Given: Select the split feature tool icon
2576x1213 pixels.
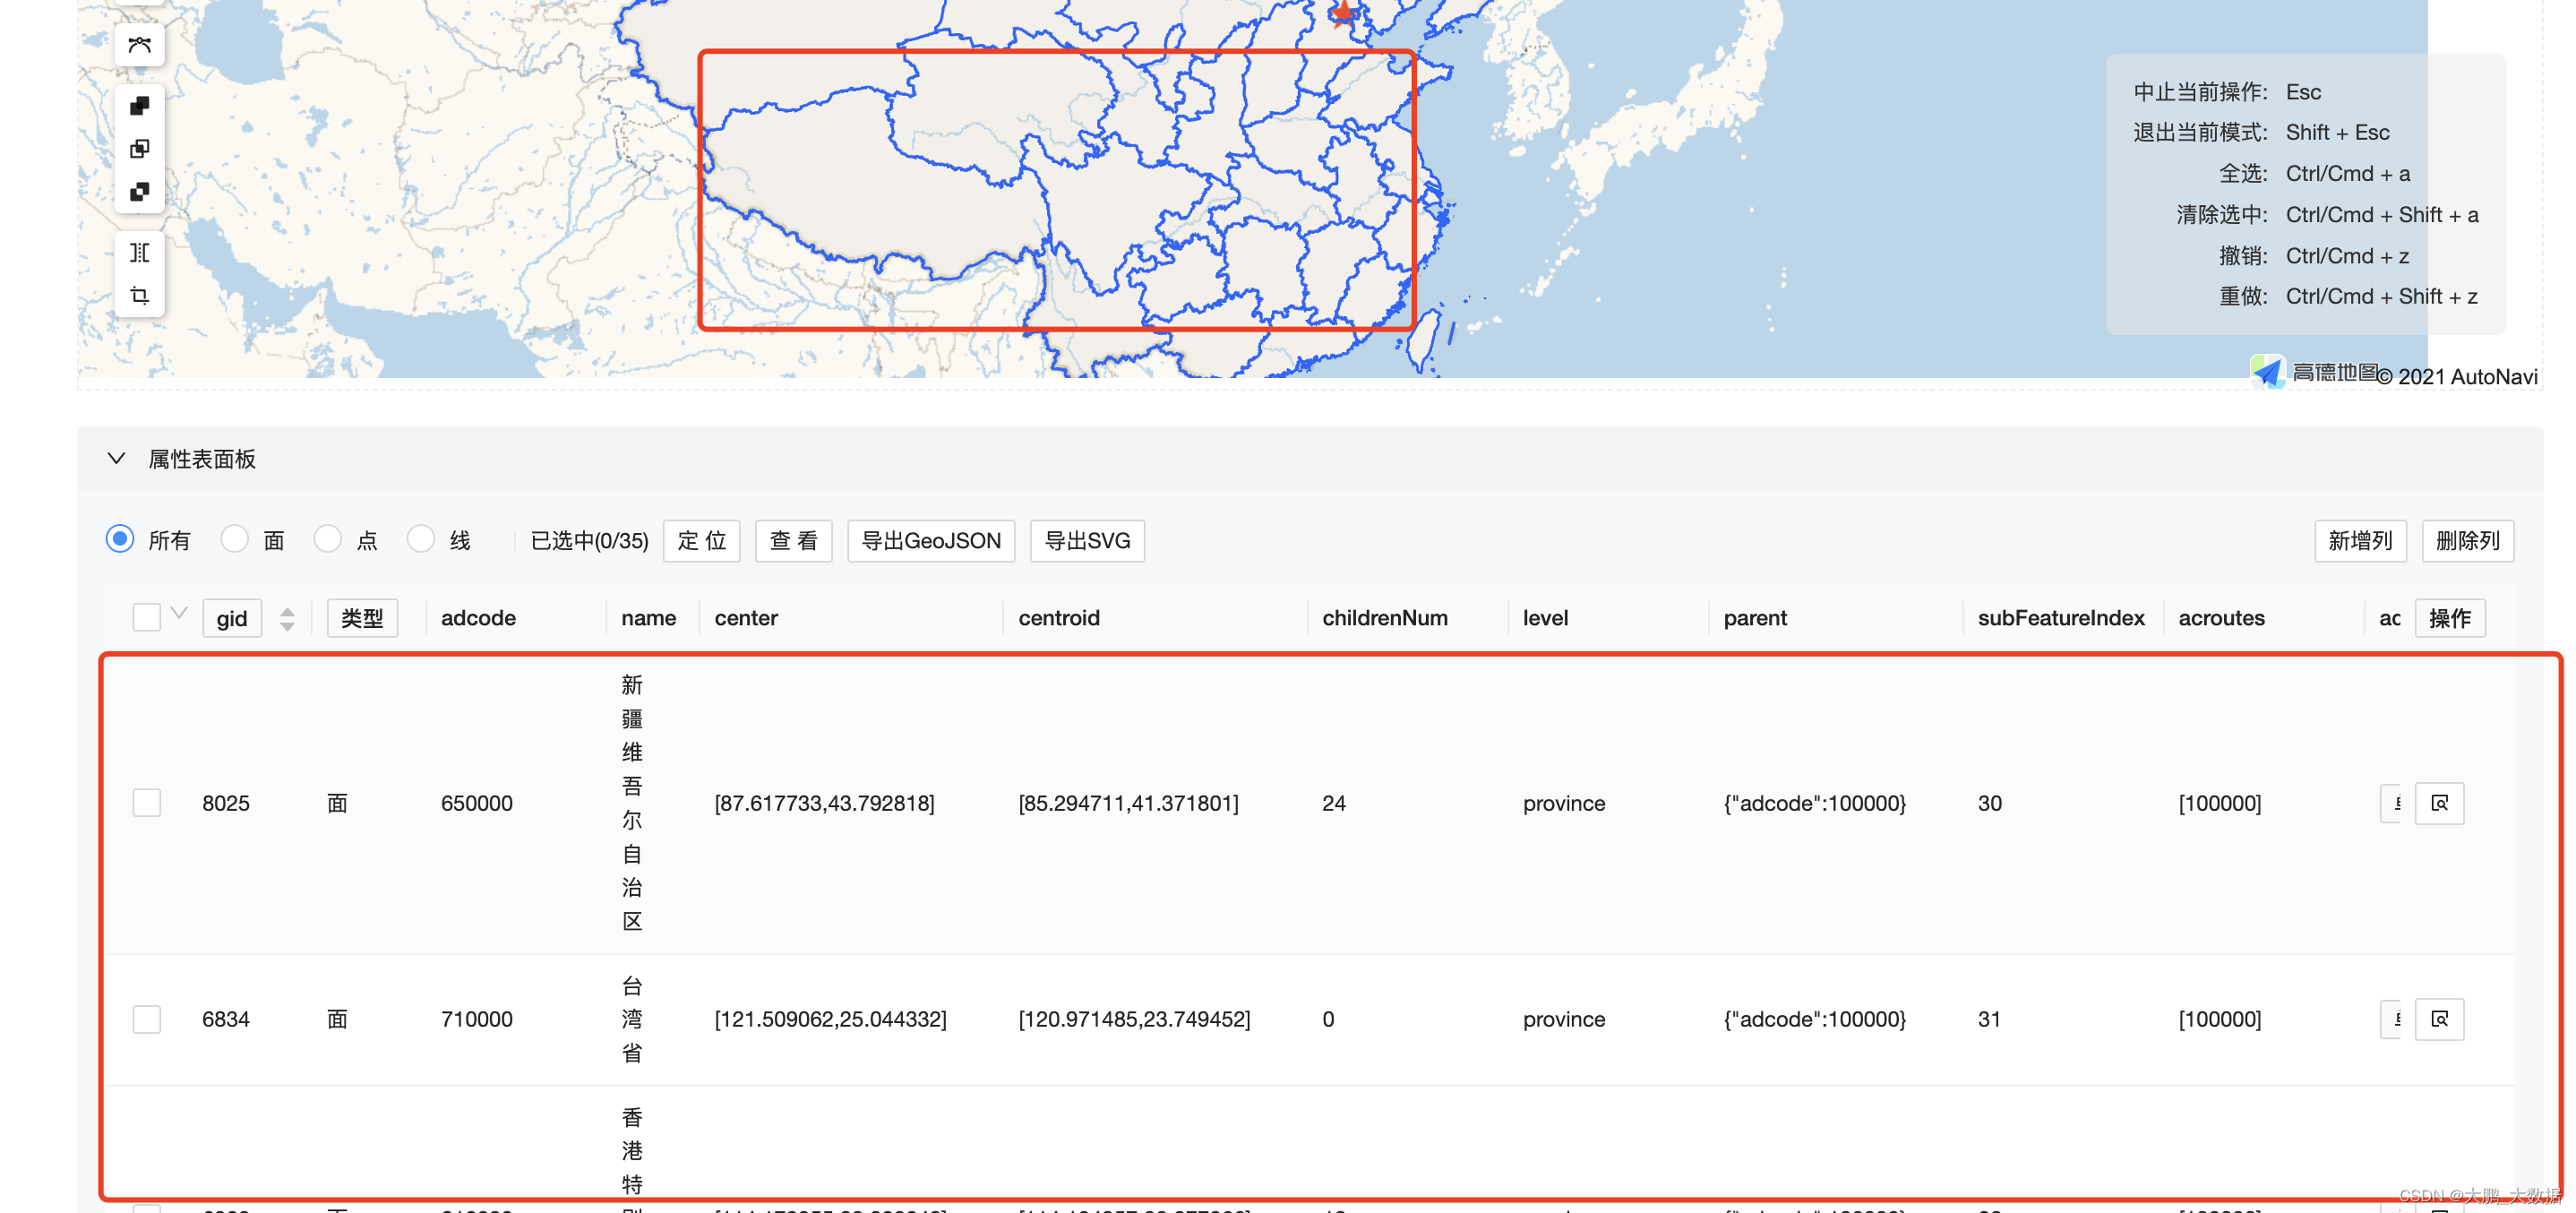Looking at the screenshot, I should click(140, 252).
